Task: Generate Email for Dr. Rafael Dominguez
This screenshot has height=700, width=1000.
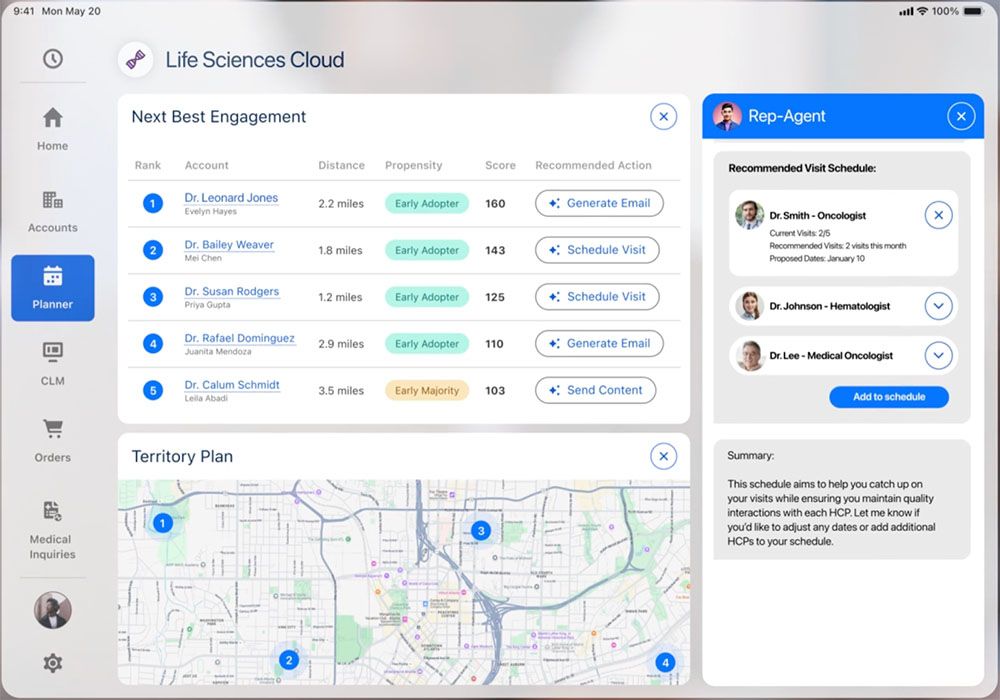Action: tap(599, 343)
